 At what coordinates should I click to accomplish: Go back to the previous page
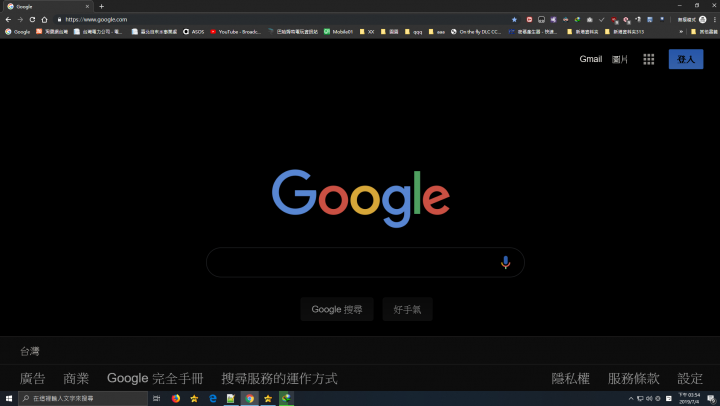coord(8,19)
